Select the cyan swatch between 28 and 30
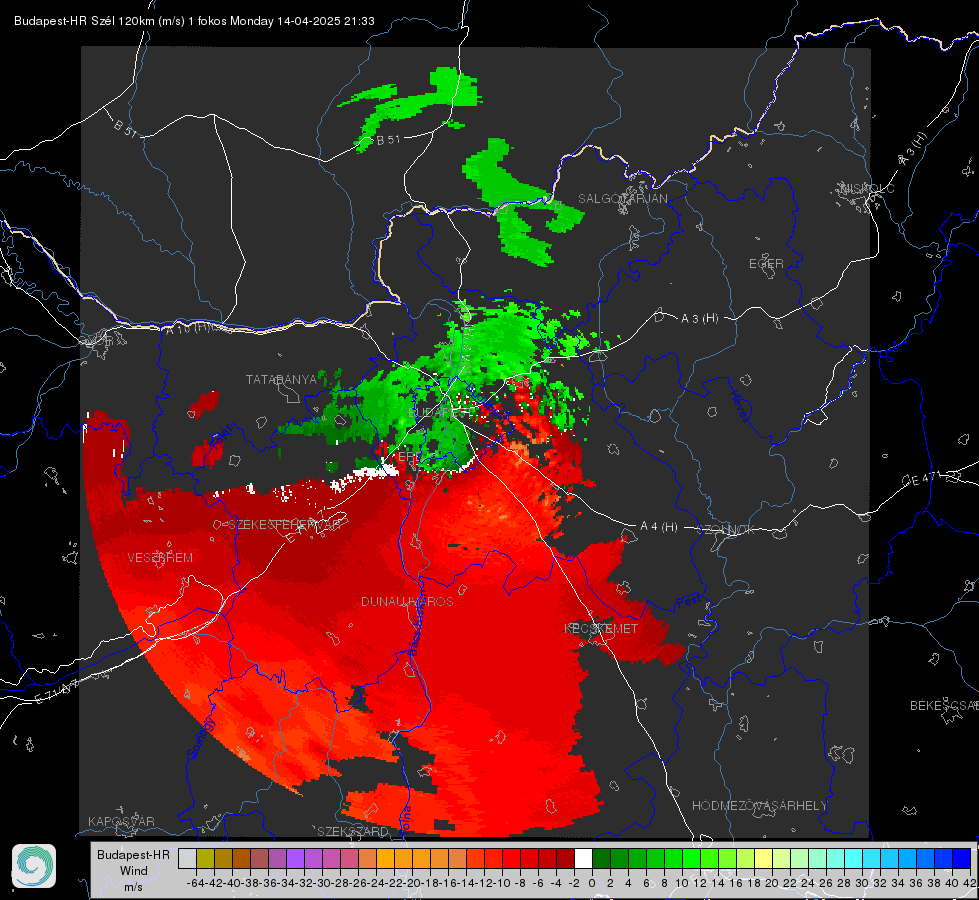The height and width of the screenshot is (900, 979). click(854, 858)
